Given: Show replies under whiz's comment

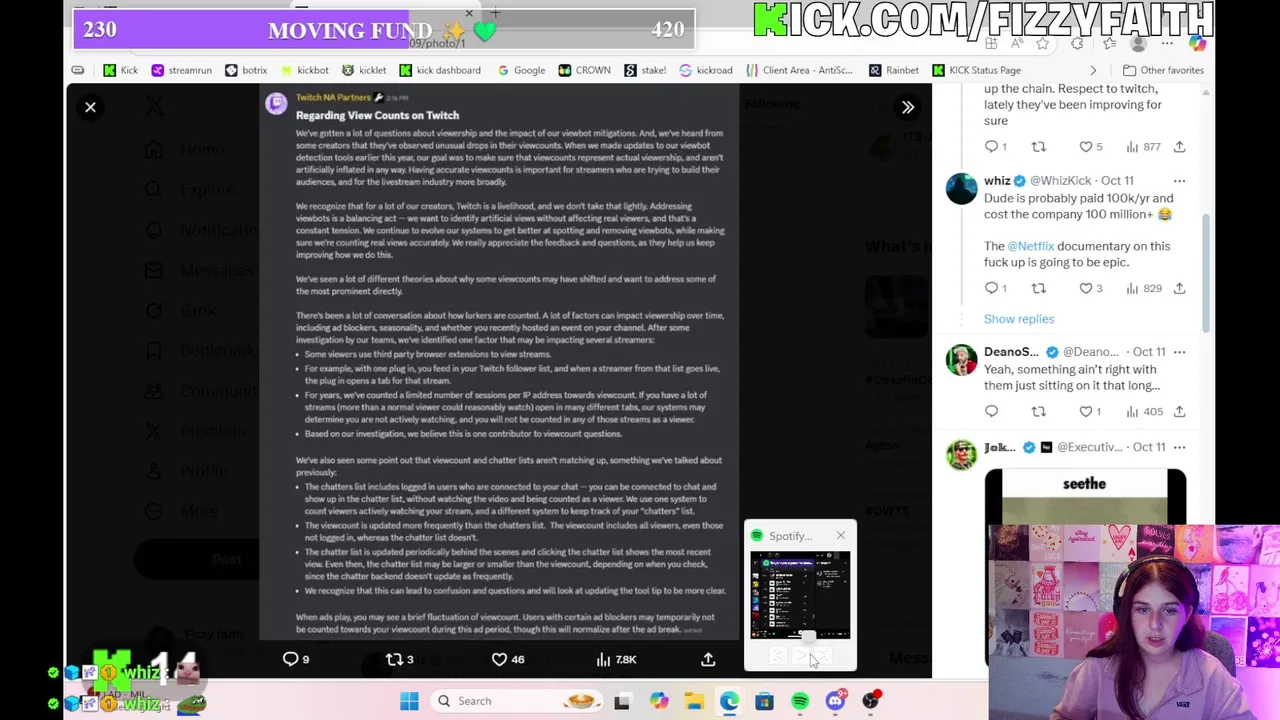Looking at the screenshot, I should [1018, 319].
